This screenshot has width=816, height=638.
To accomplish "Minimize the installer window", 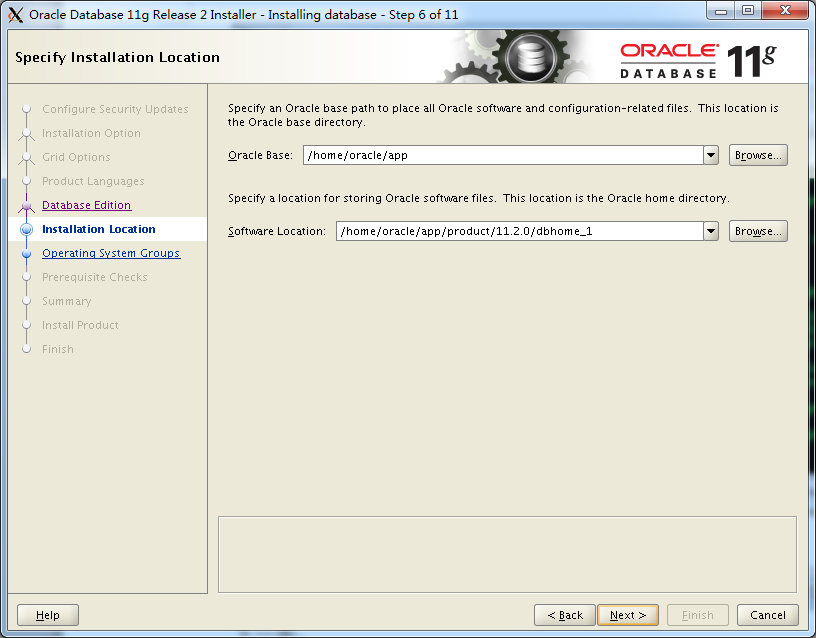I will pos(720,11).
